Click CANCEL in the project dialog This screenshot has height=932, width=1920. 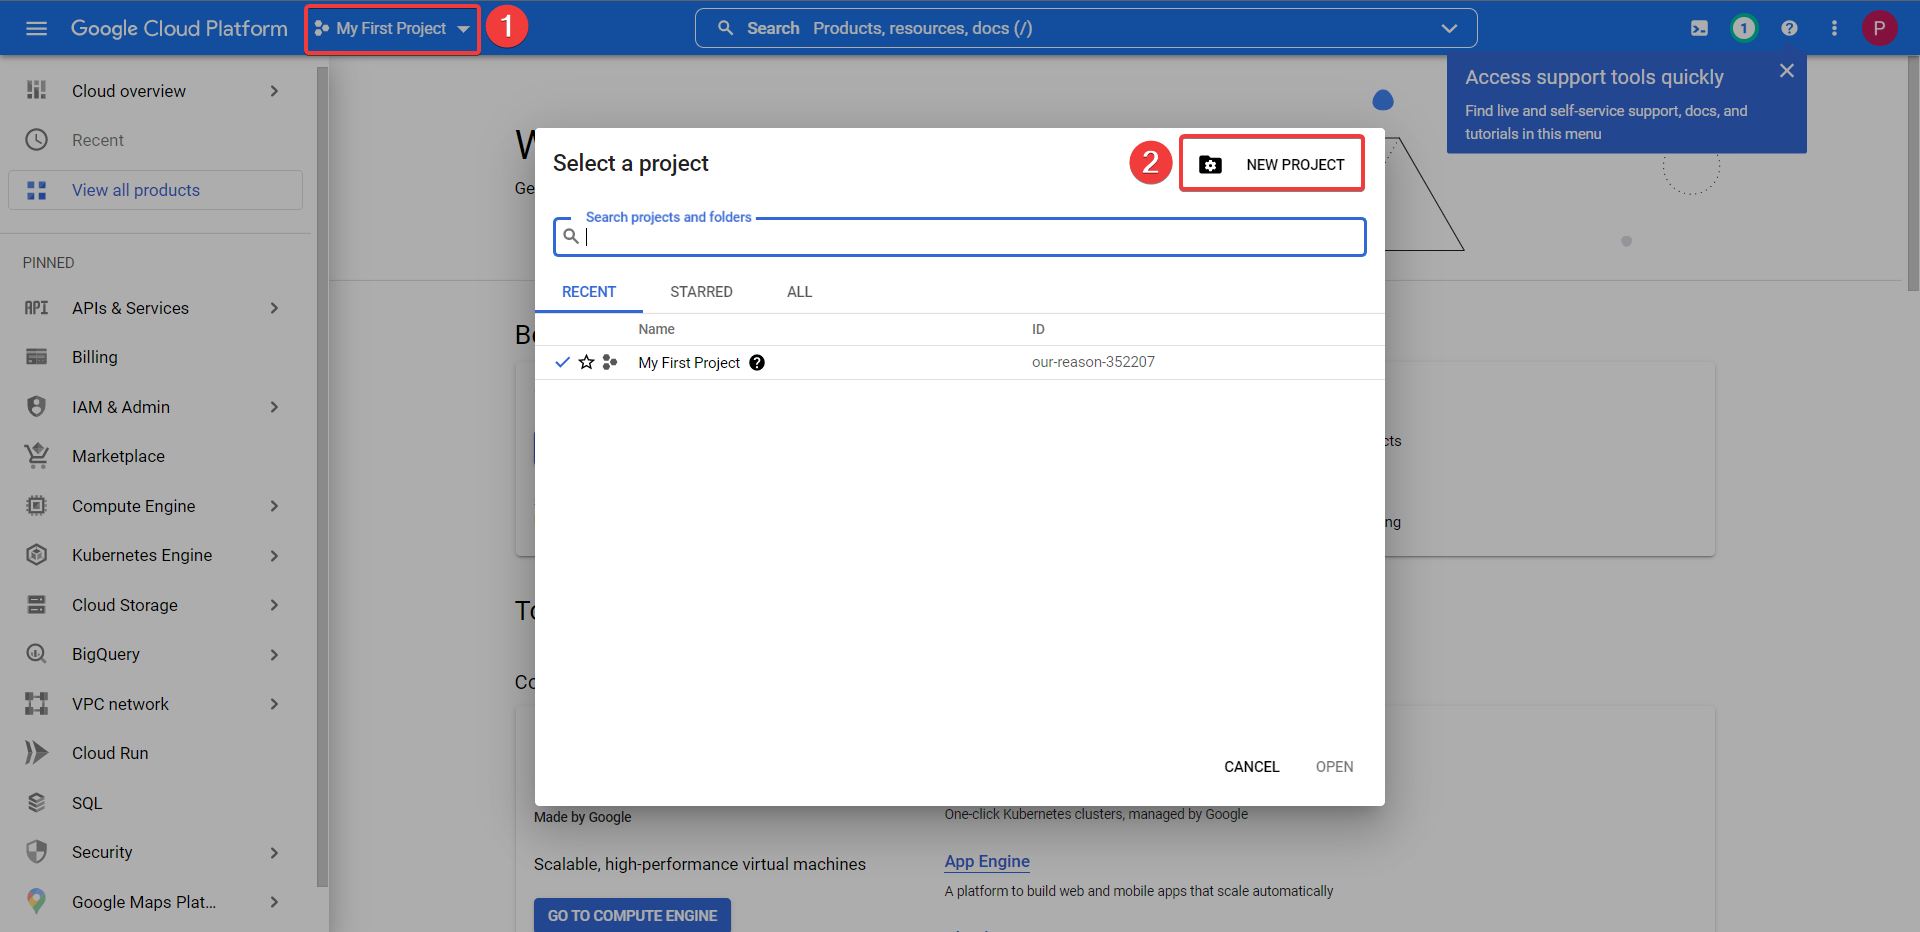pyautogui.click(x=1251, y=767)
